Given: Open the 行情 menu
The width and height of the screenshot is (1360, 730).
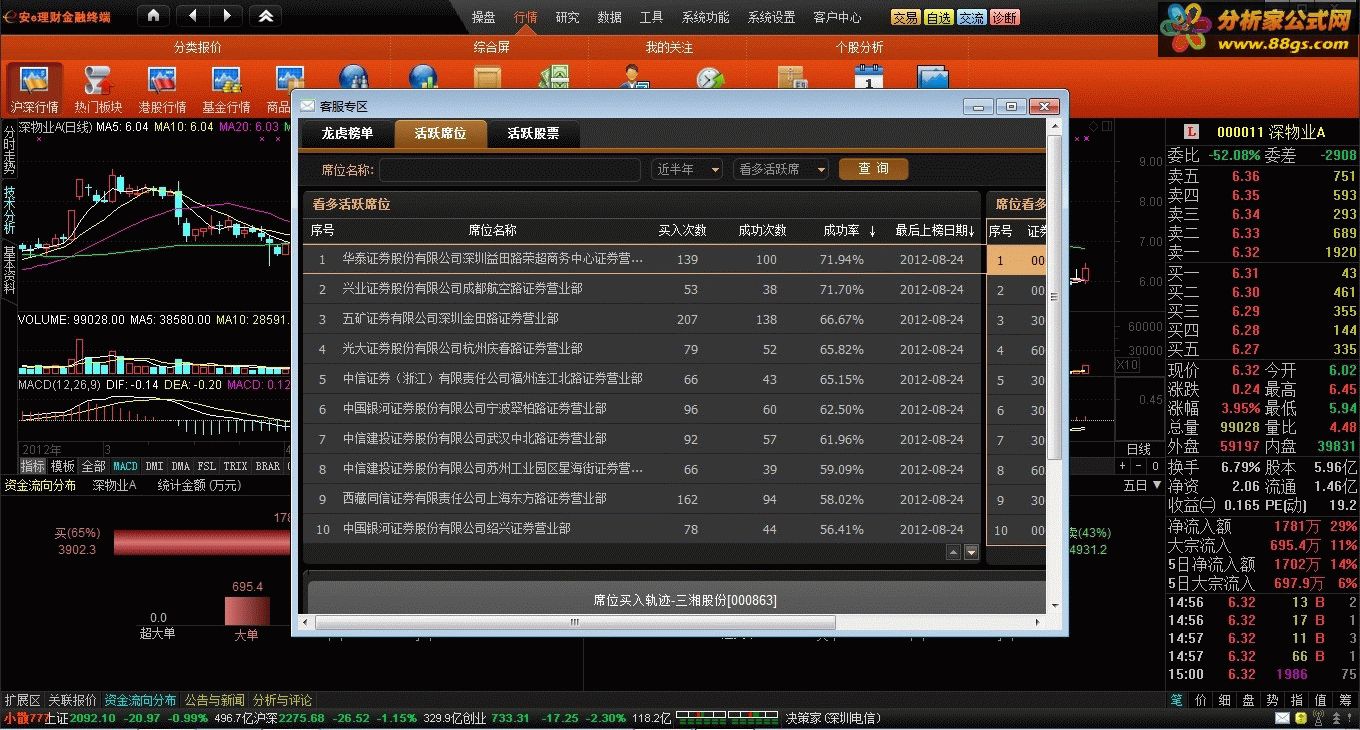Looking at the screenshot, I should click(x=525, y=17).
